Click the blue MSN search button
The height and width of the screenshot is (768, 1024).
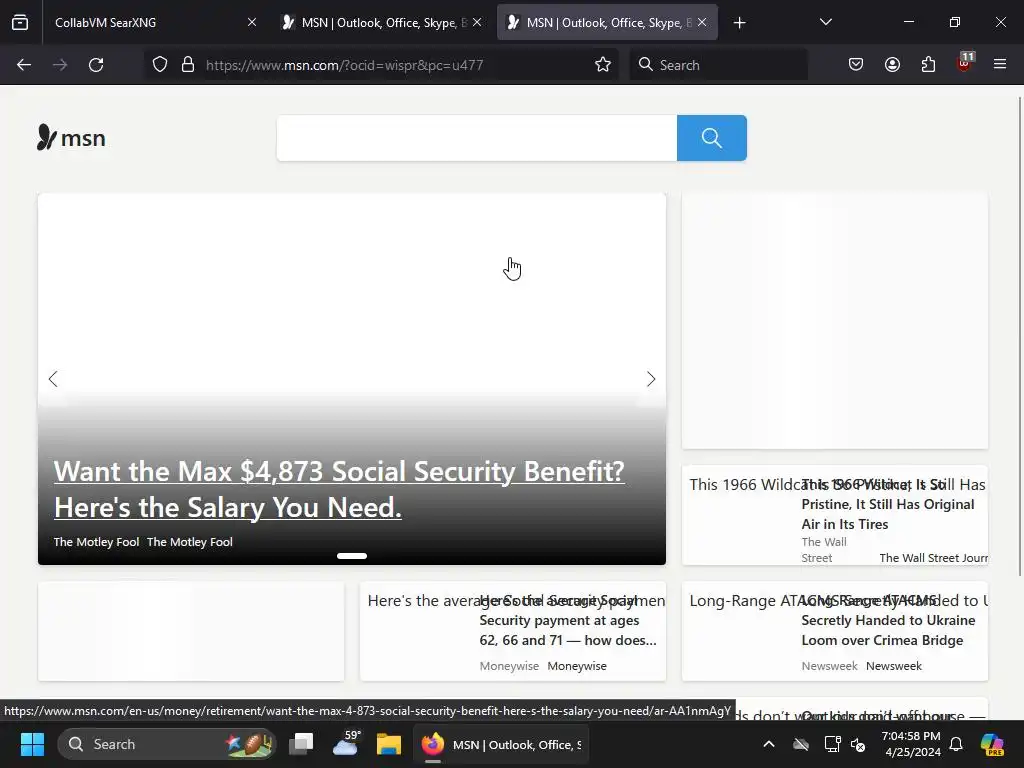[712, 138]
